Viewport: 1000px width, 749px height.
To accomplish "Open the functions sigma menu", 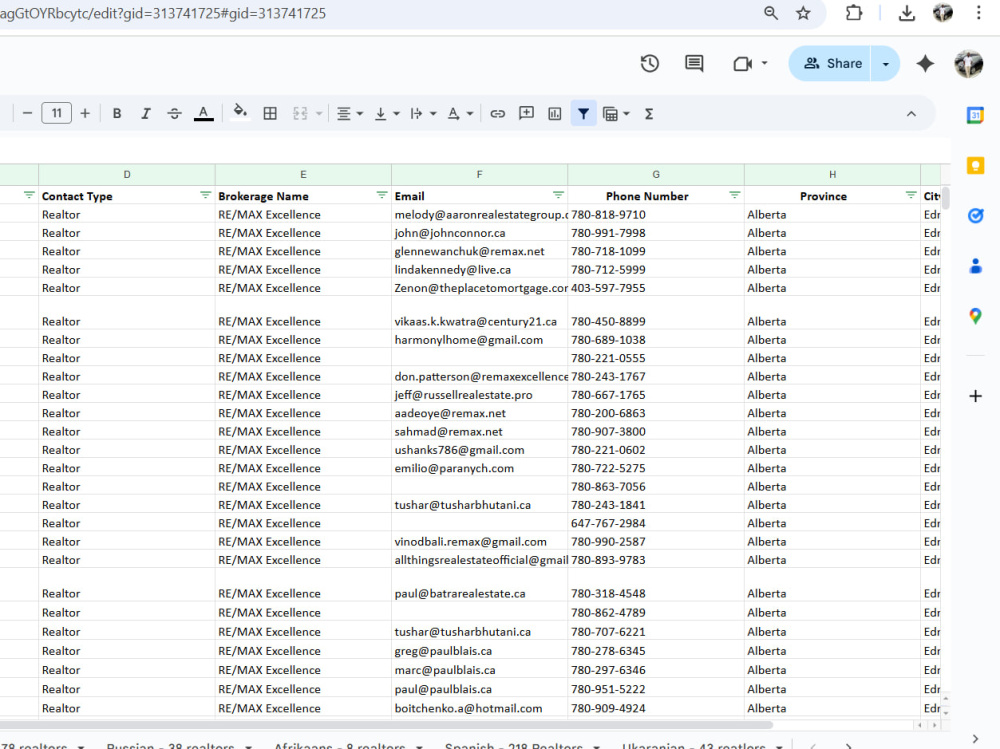I will 649,114.
